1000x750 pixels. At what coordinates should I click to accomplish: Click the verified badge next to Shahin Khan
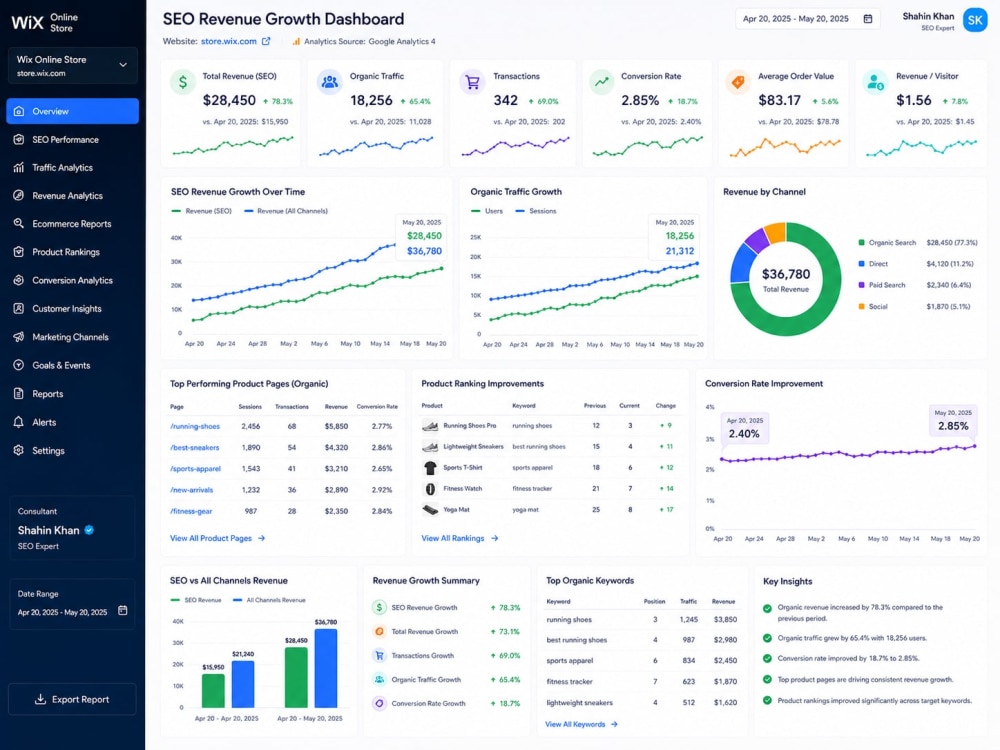click(x=89, y=530)
